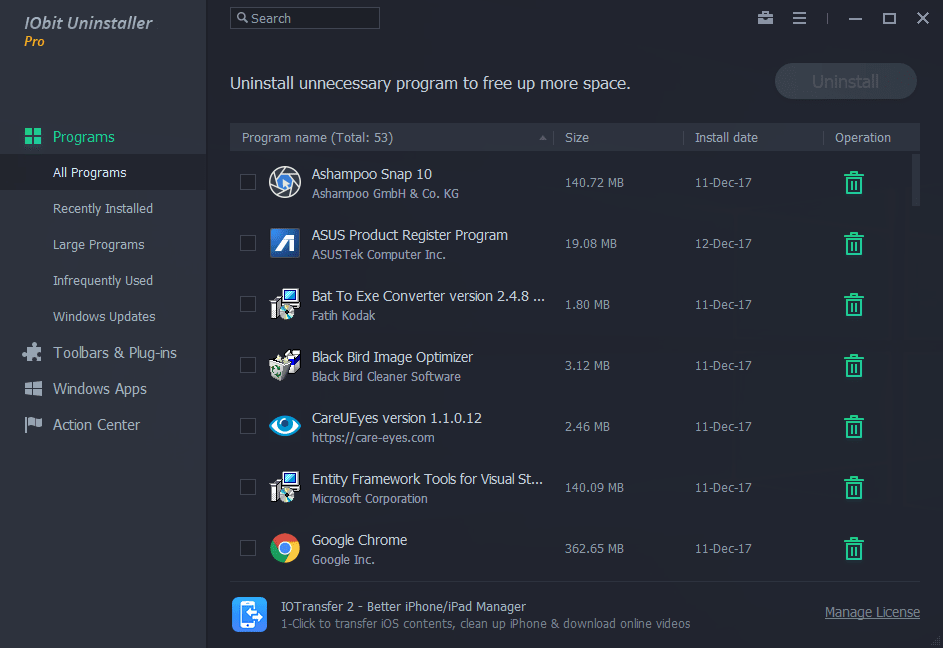Image resolution: width=943 pixels, height=648 pixels.
Task: Tick the Google Chrome checkbox
Action: coord(248,548)
